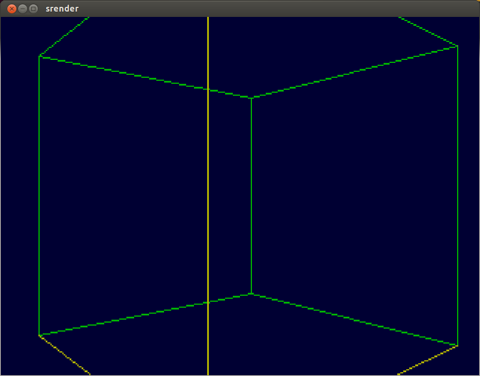Click the lower-right corner vertex of the wireframe
Image resolution: width=480 pixels, height=376 pixels.
[x=457, y=346]
